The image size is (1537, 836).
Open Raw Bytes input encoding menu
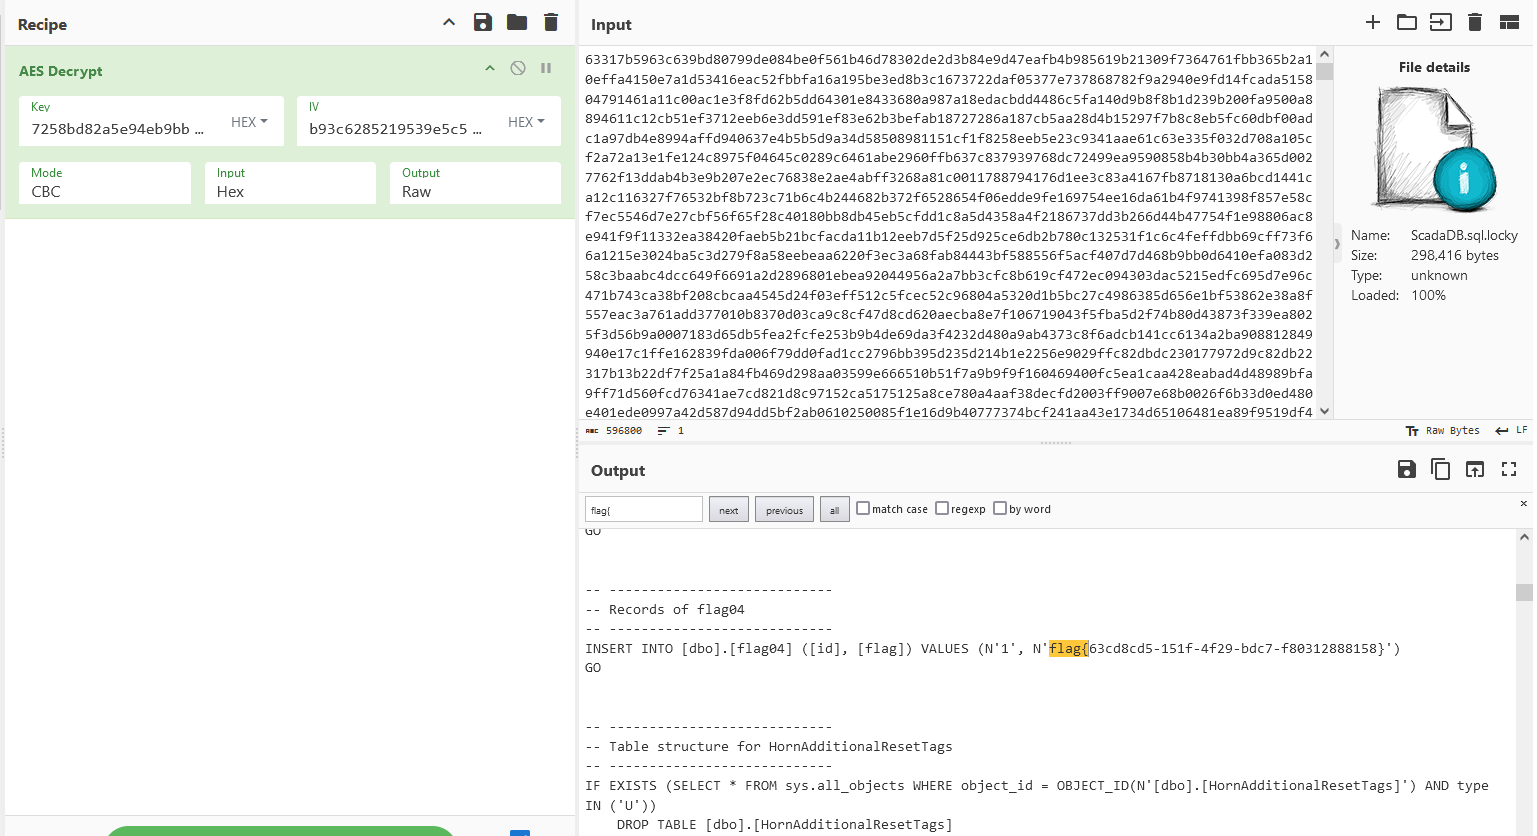pos(1443,431)
